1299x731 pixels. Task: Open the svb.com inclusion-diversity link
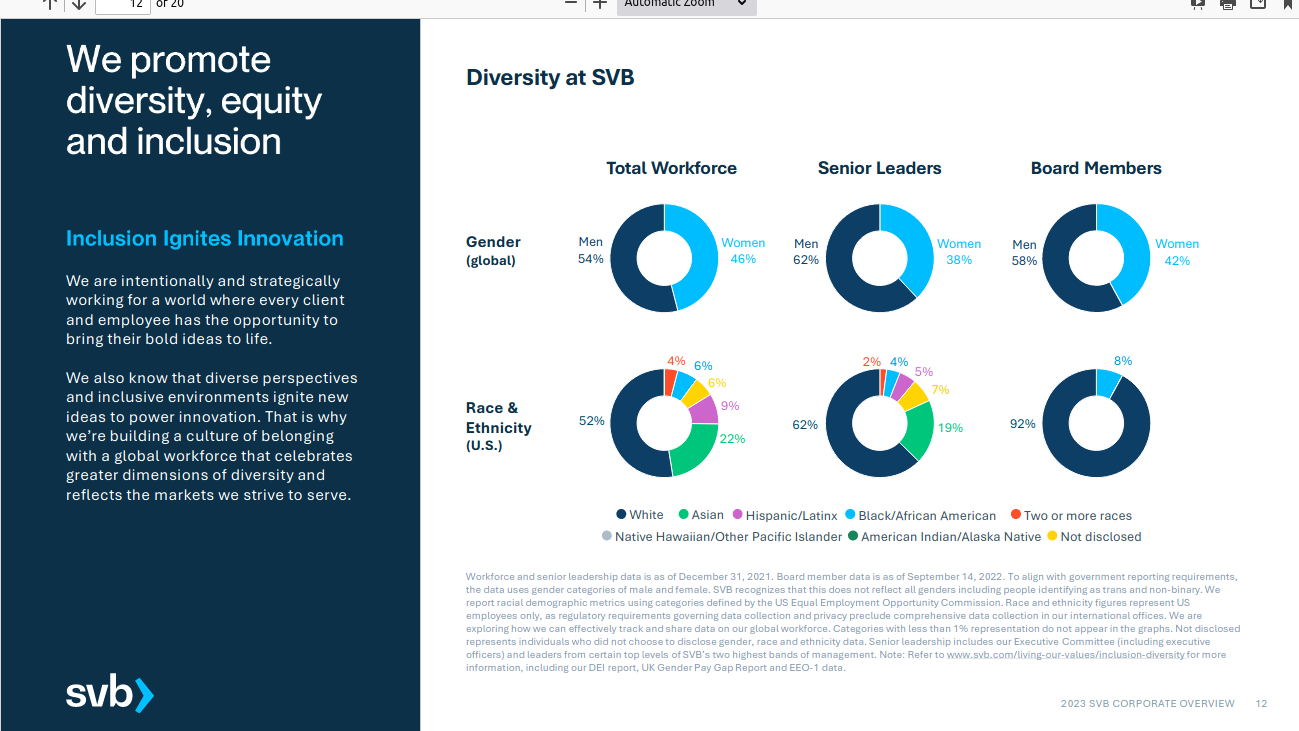pos(1067,655)
